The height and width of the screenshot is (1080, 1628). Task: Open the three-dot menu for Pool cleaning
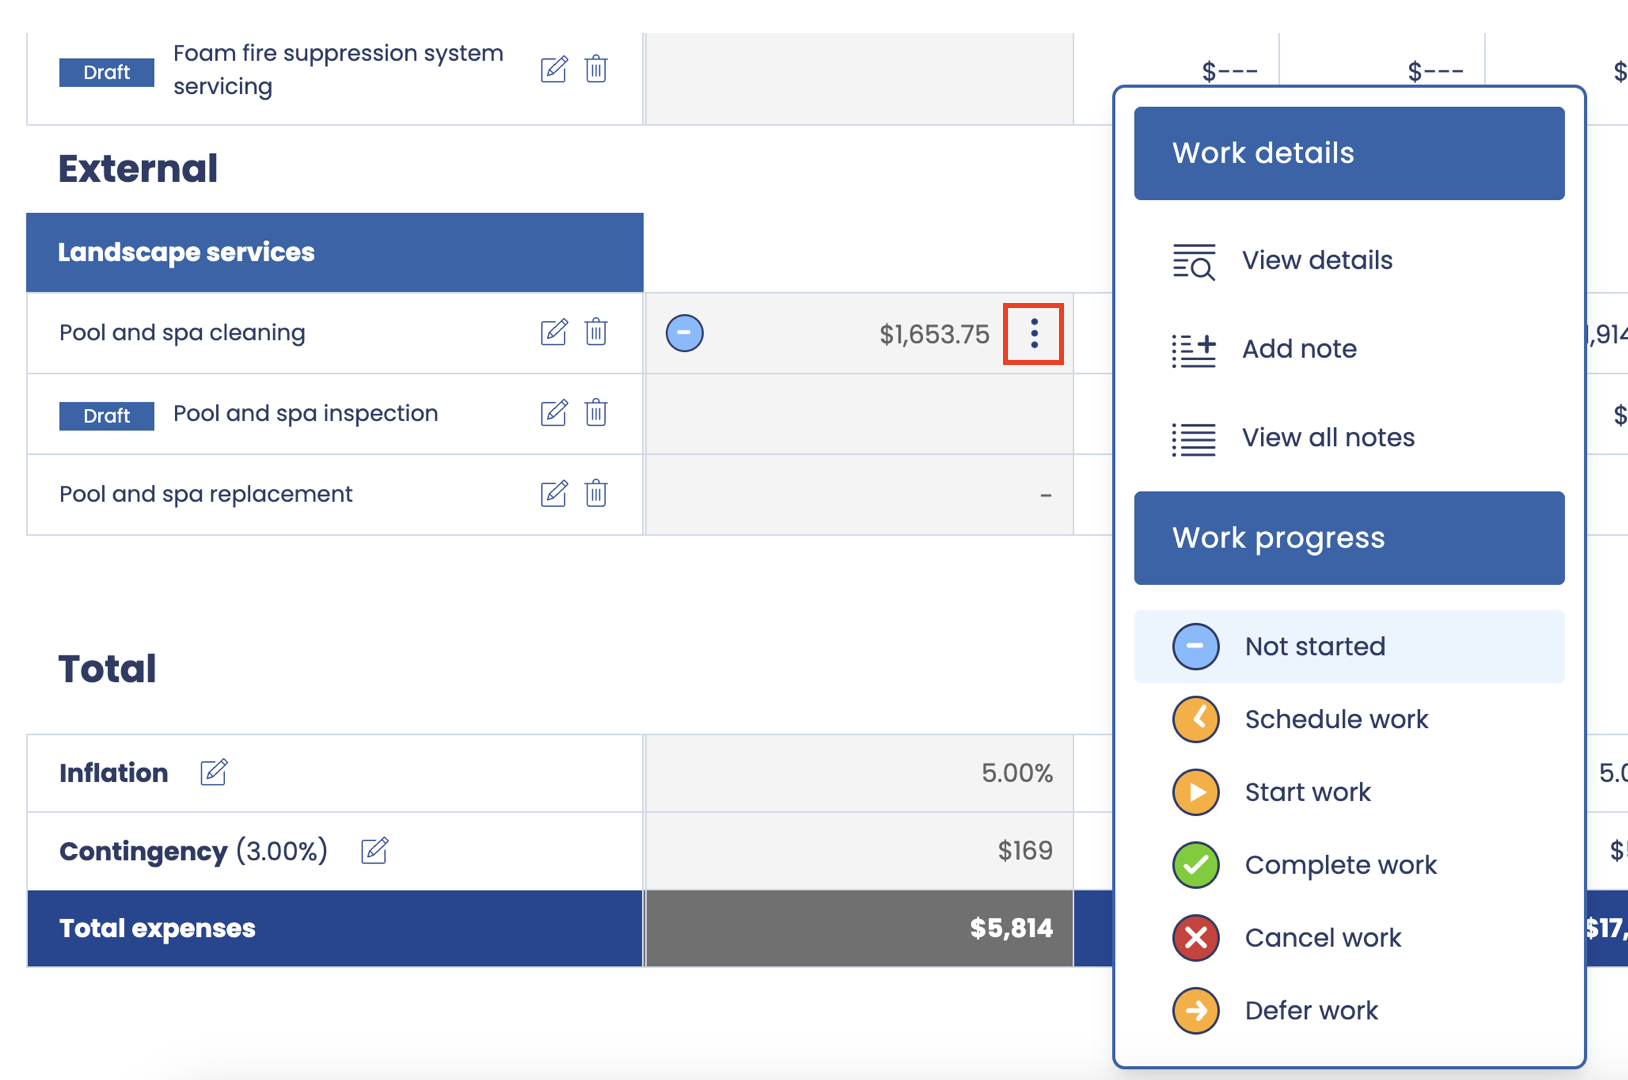point(1034,334)
